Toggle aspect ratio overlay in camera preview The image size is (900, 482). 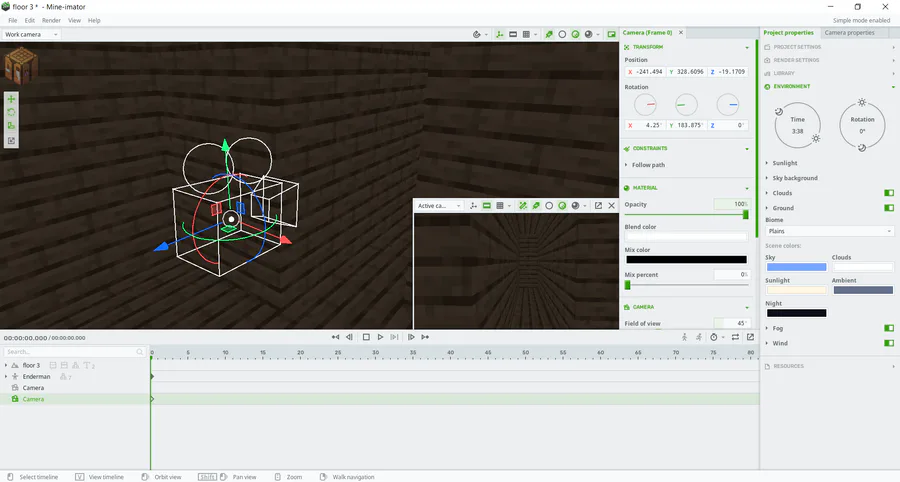pos(487,205)
